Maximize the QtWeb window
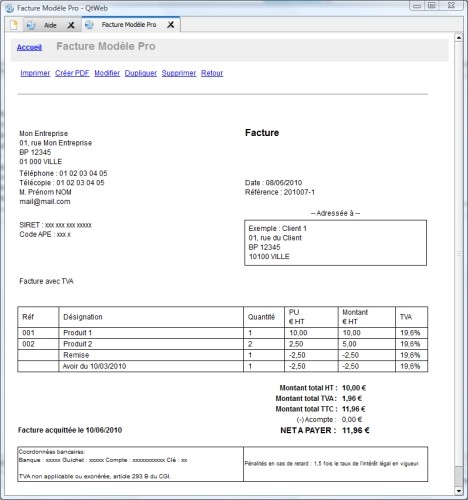 pos(432,5)
